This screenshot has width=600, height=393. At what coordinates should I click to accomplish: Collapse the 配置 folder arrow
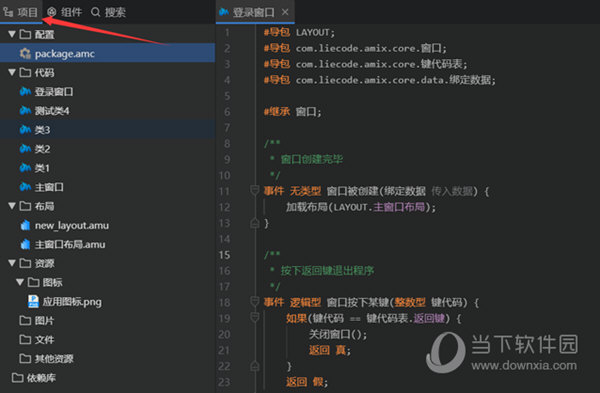(x=12, y=34)
